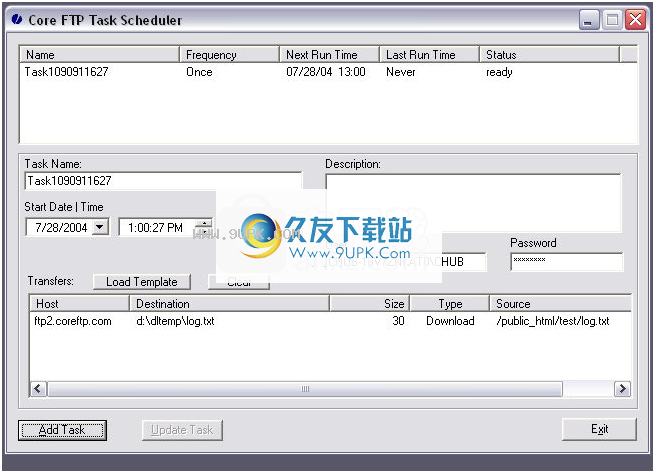Click the '07/28/04 13:00' next run cell

326,72
